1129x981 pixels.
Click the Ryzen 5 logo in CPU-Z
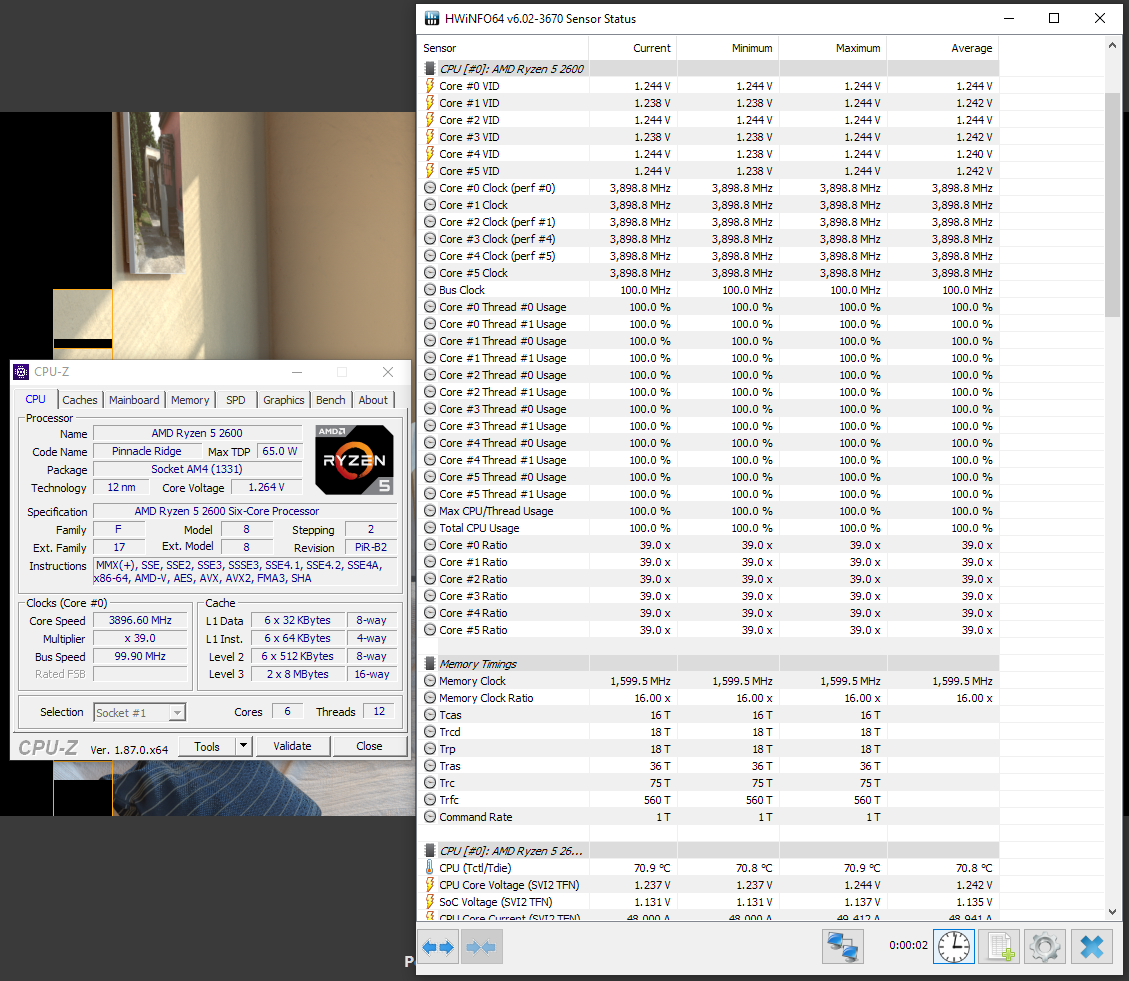(x=354, y=460)
